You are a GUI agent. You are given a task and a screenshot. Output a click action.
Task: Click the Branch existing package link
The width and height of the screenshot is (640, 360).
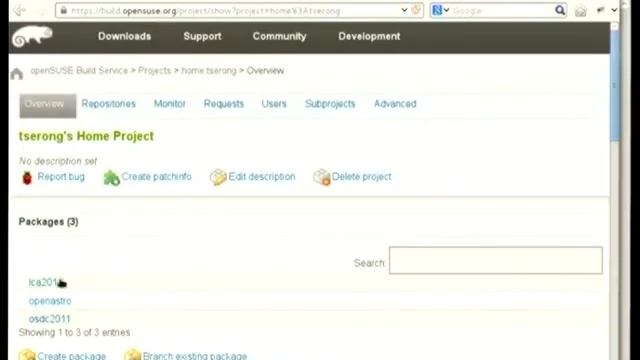click(195, 356)
